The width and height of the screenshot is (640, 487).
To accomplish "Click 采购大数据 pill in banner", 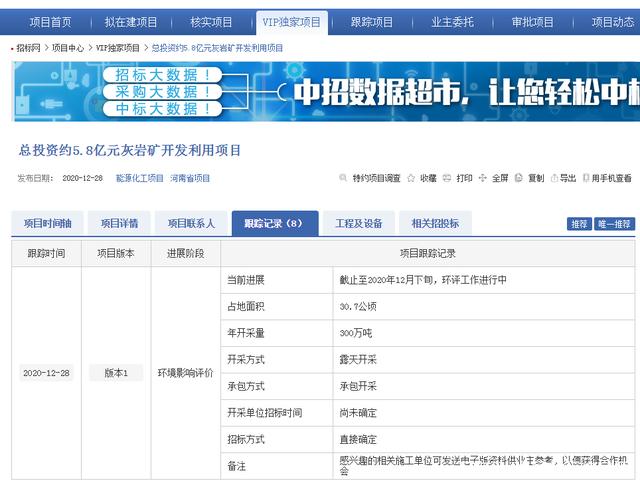I will point(162,91).
